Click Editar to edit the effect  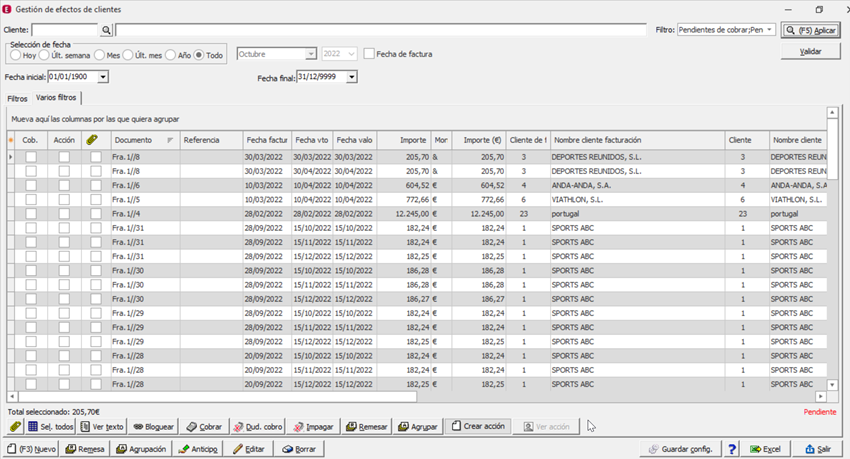[249, 449]
